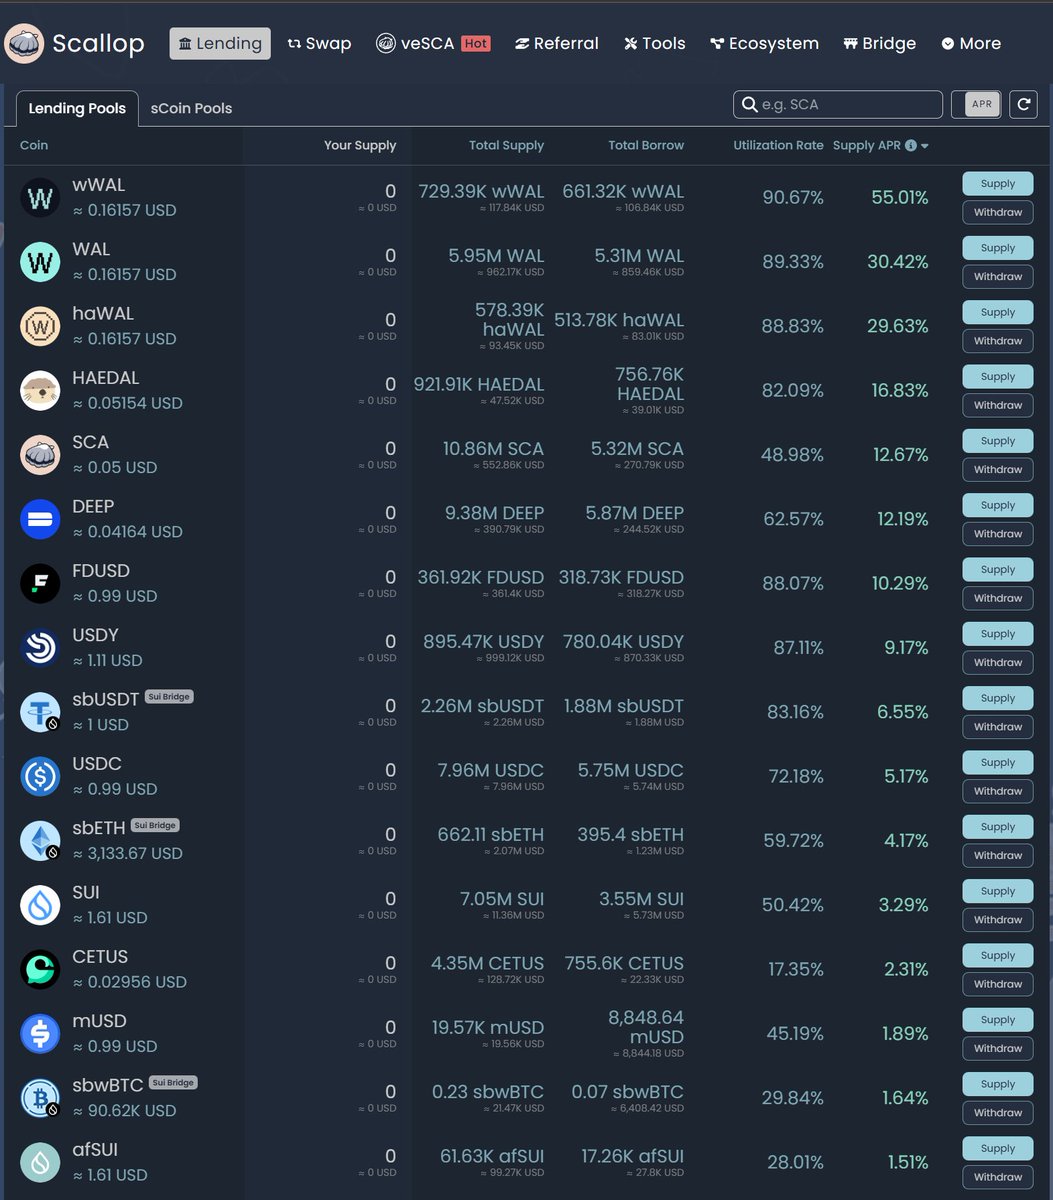Click Withdraw for haWAL
This screenshot has height=1200, width=1053.
[998, 341]
